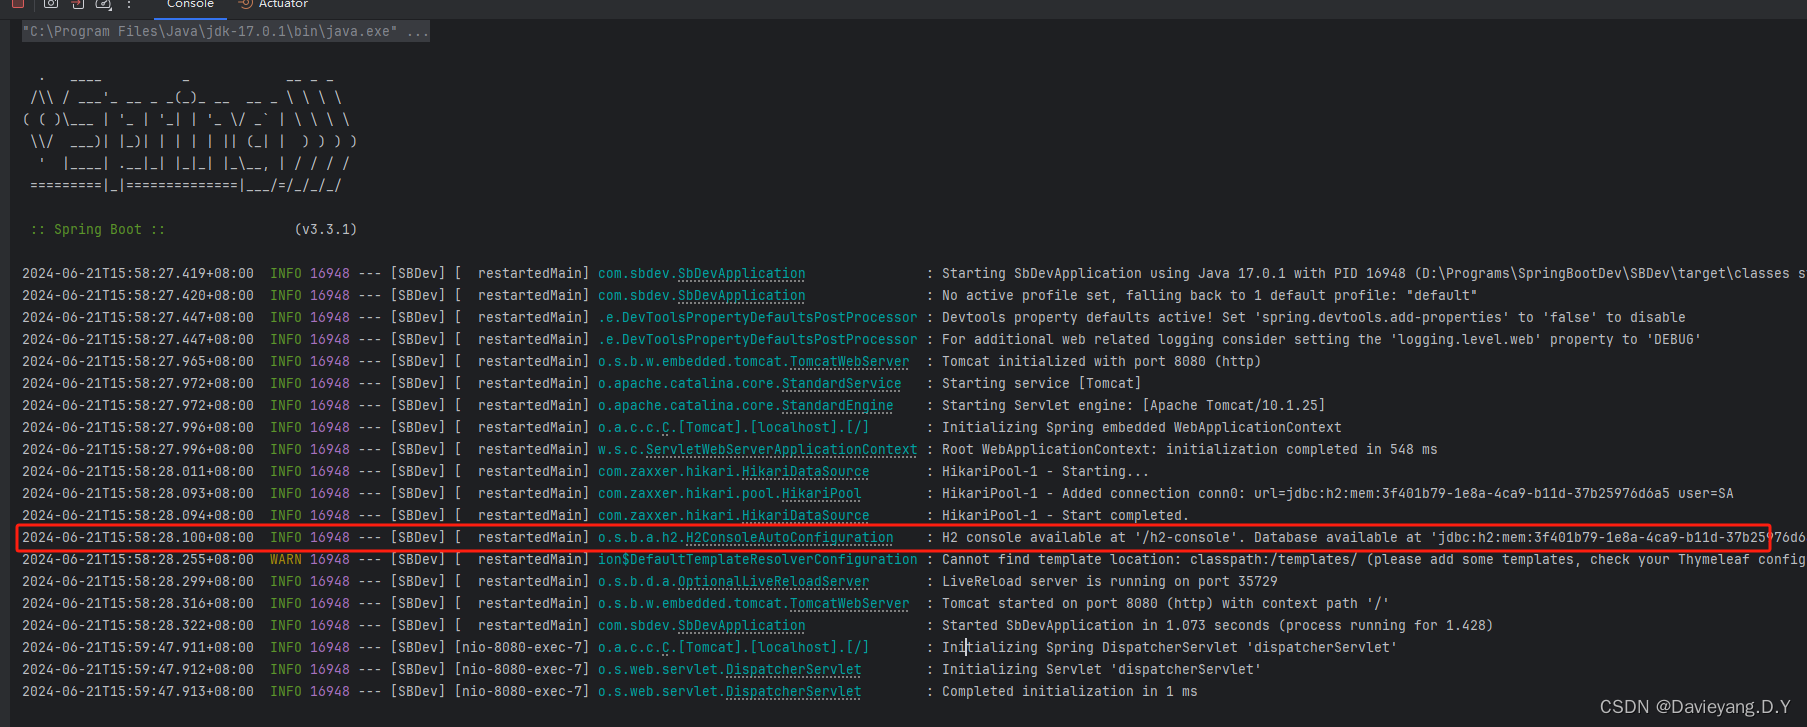Click 'Starting Servlet engine: [Apache Tomcat/10.1.25]' message
This screenshot has width=1807, height=727.
click(1133, 406)
